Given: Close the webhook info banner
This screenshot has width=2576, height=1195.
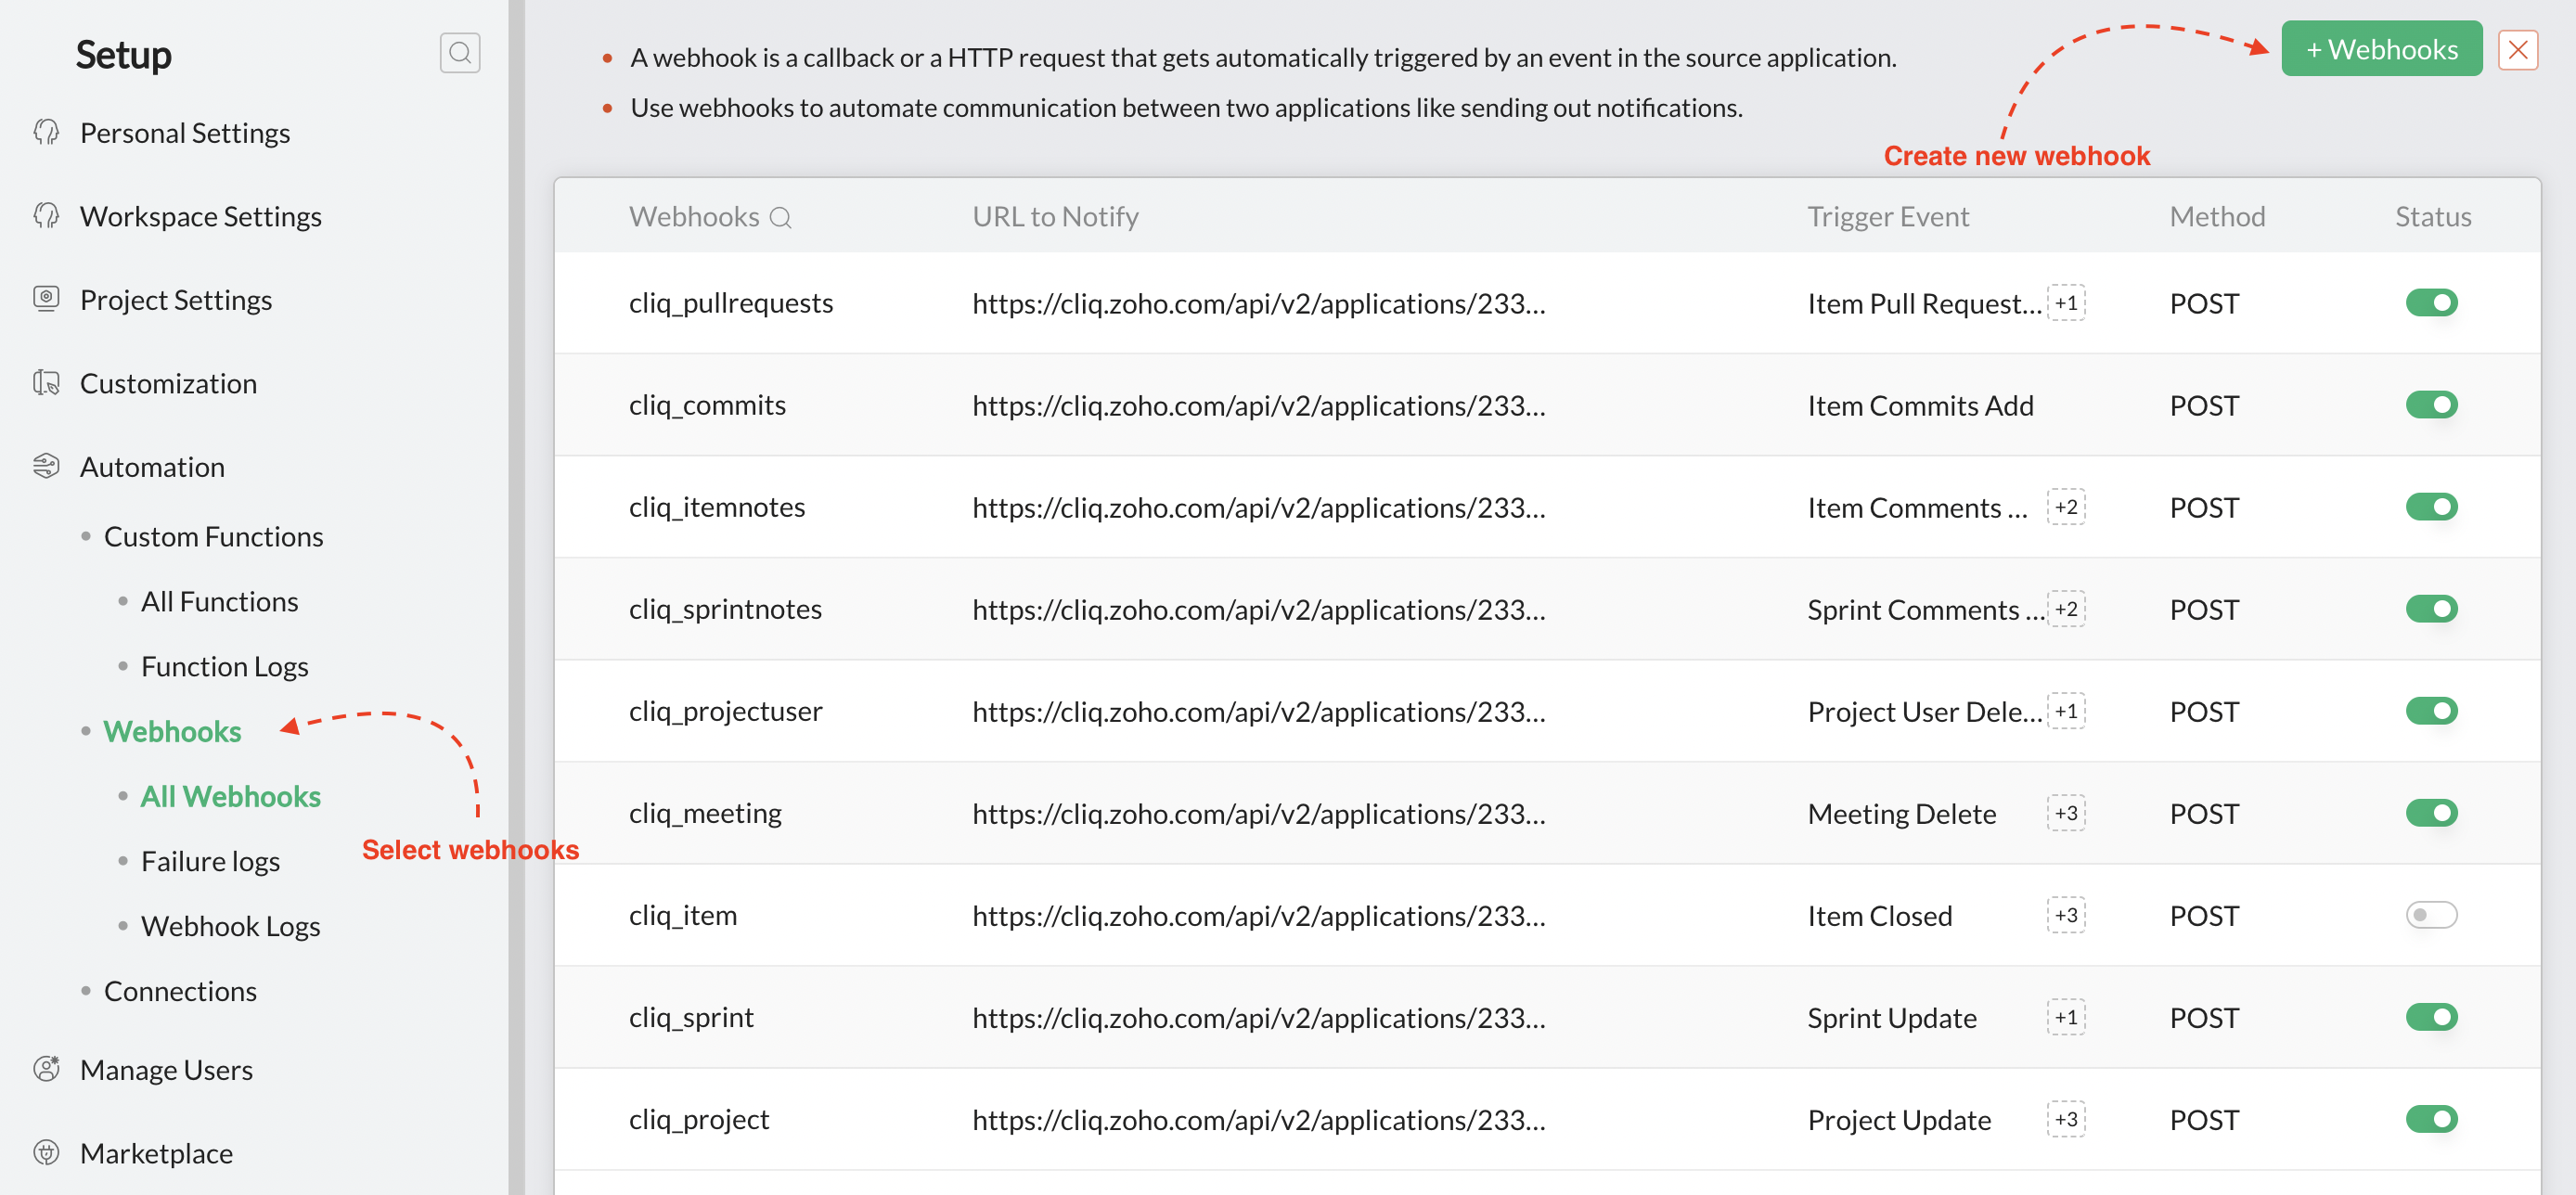Looking at the screenshot, I should [x=2516, y=49].
